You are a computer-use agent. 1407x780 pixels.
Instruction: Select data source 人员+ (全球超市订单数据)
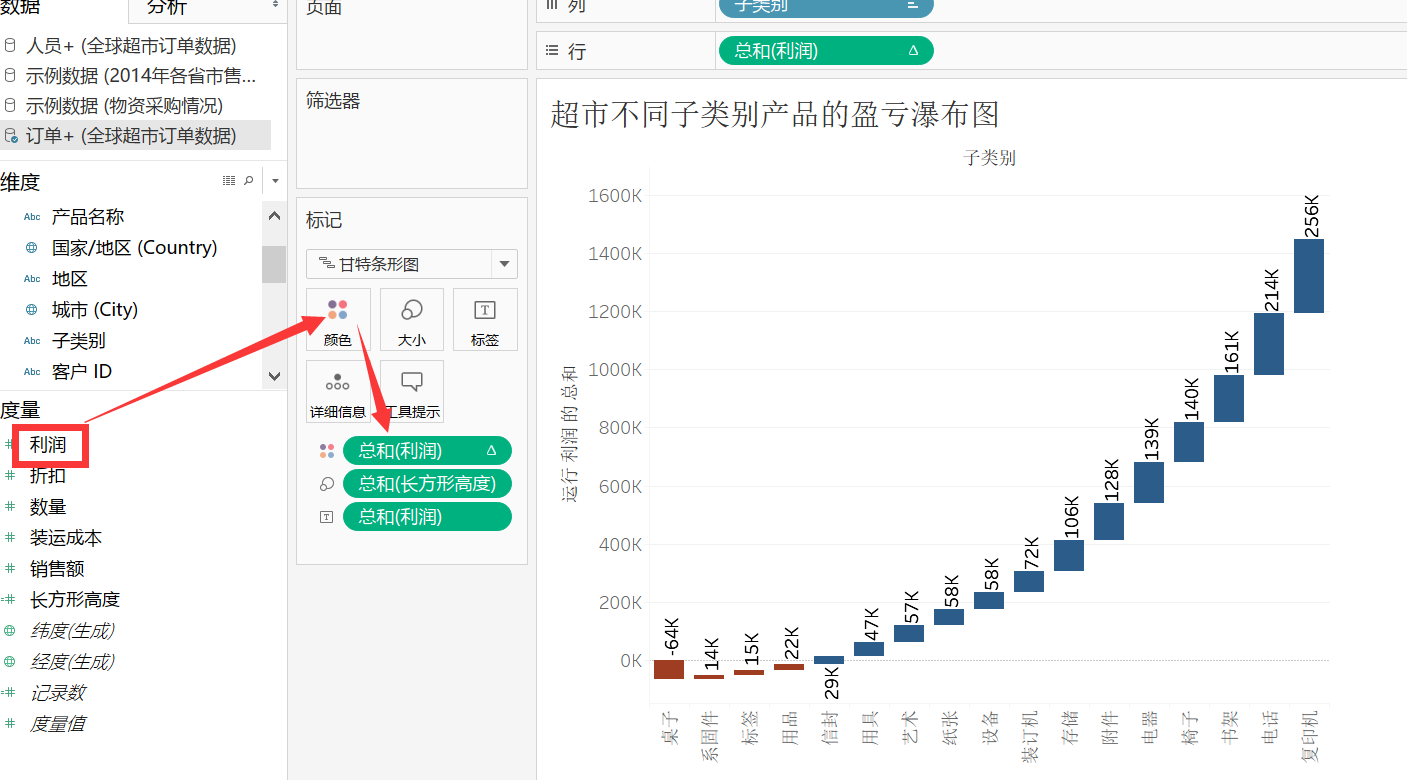(131, 46)
